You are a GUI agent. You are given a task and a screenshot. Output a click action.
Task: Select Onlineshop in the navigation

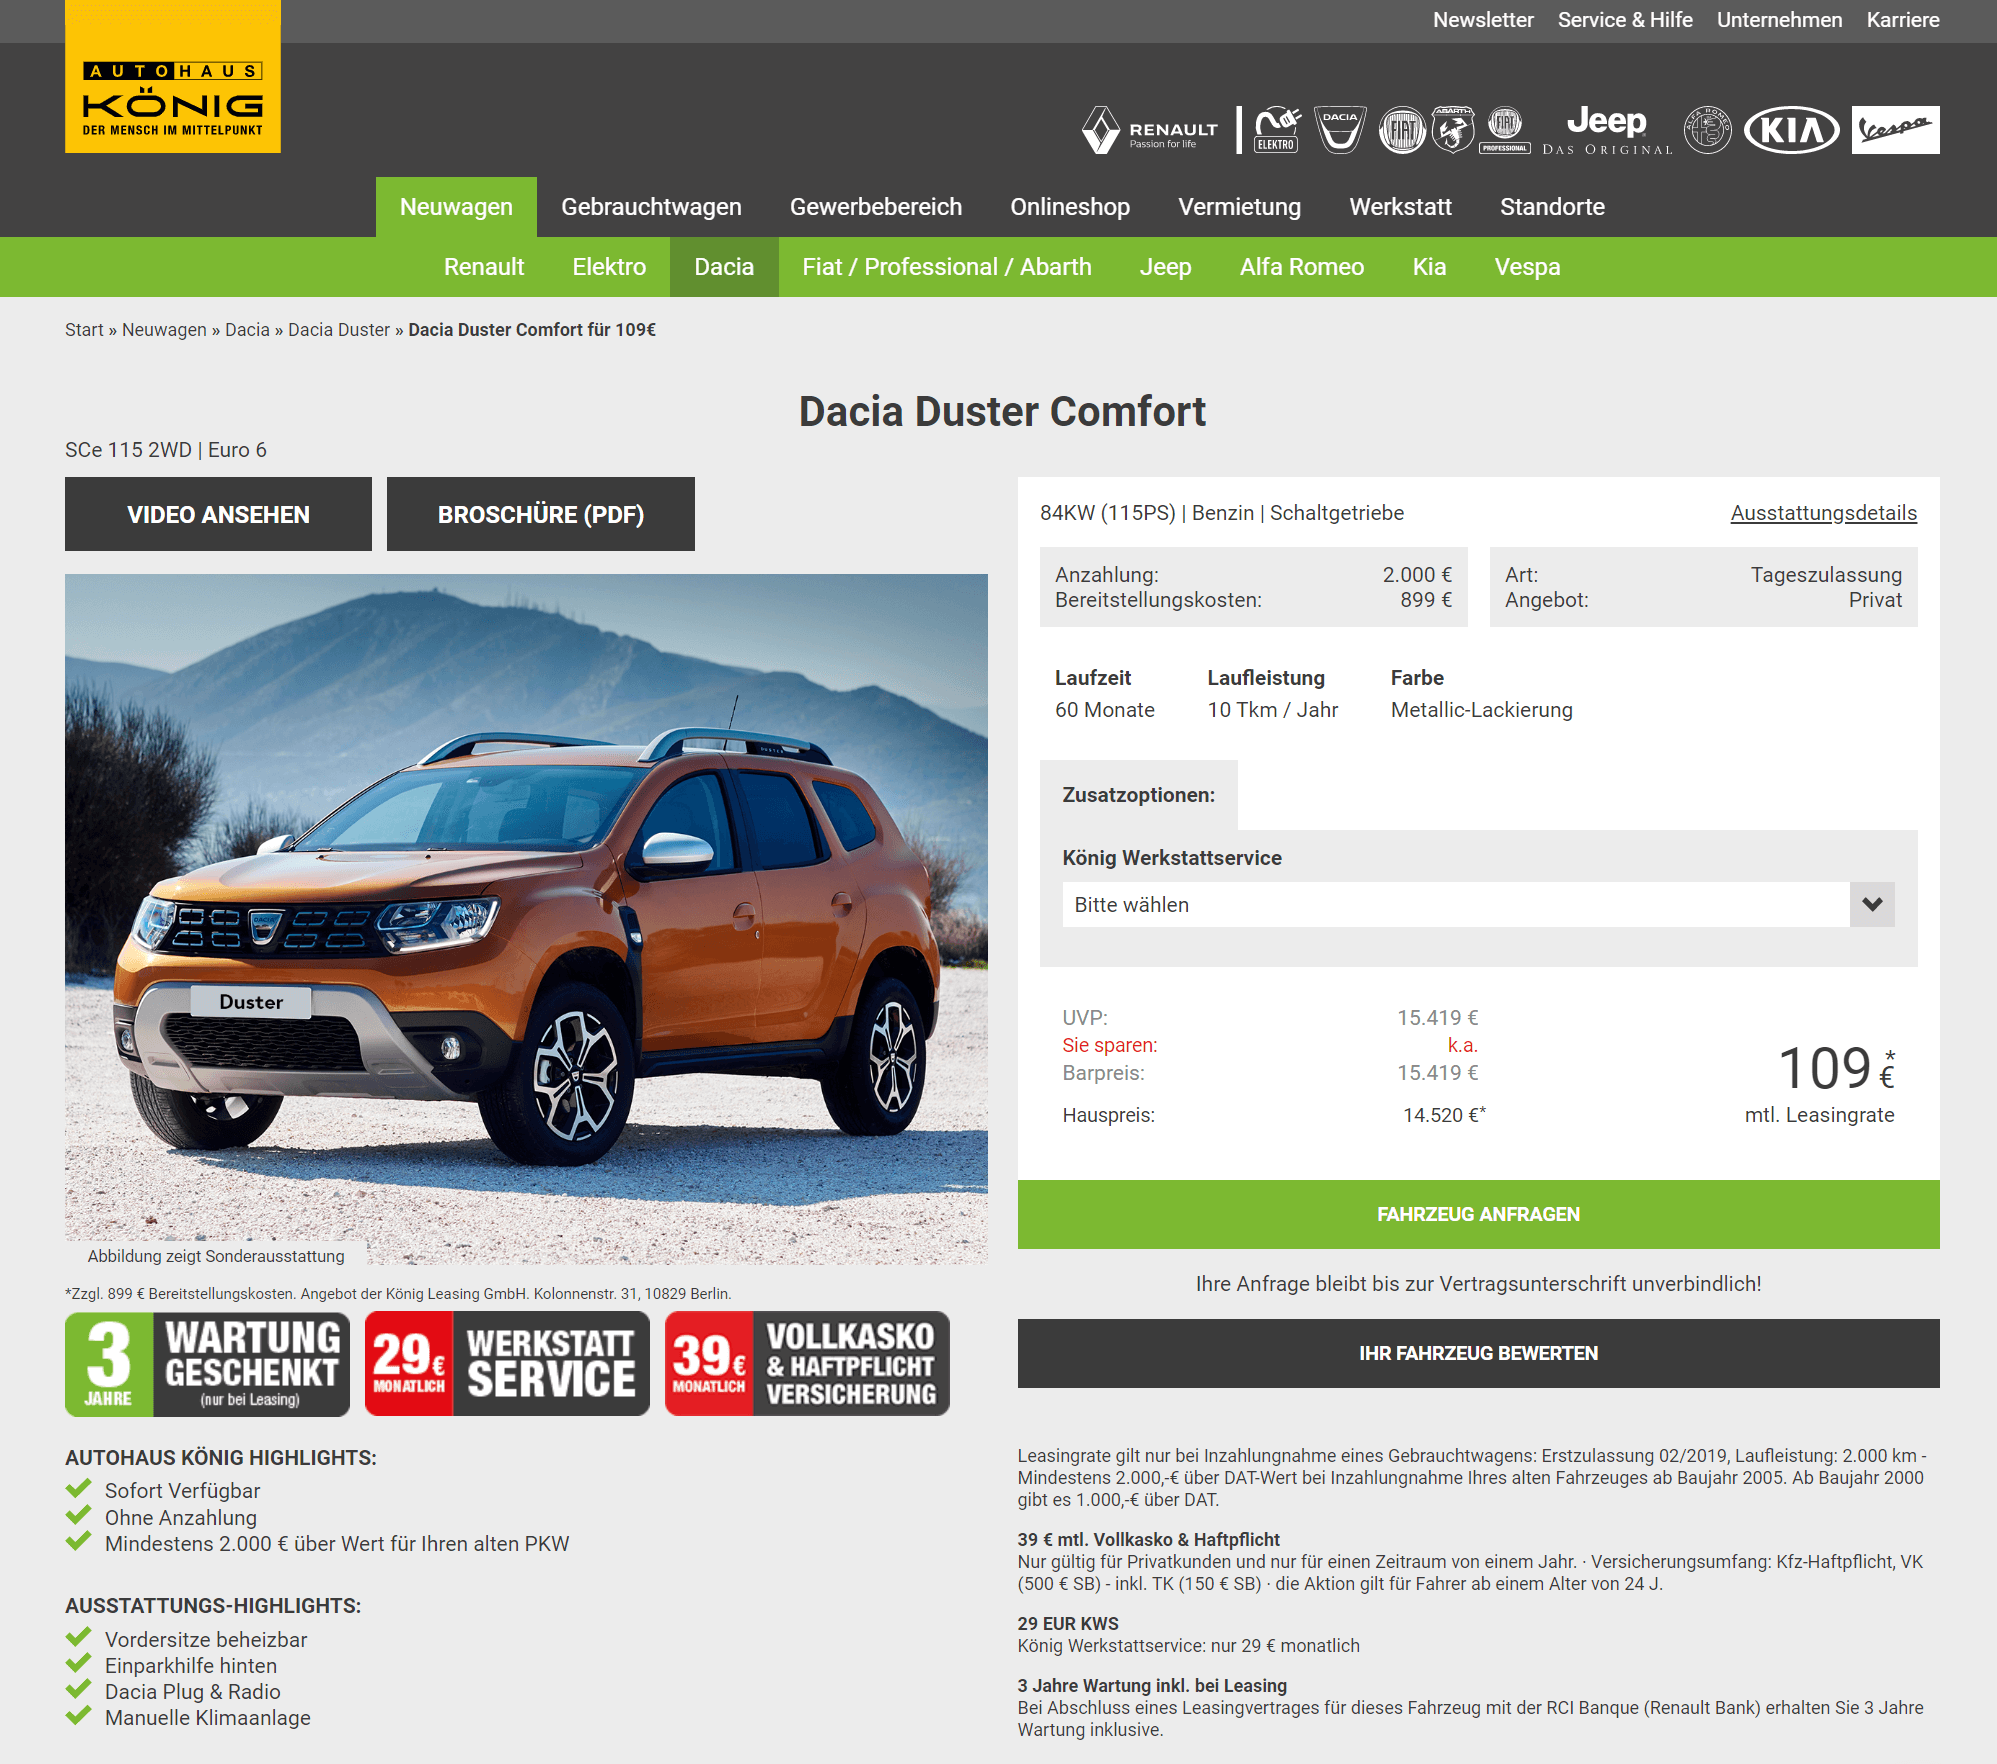[1070, 207]
